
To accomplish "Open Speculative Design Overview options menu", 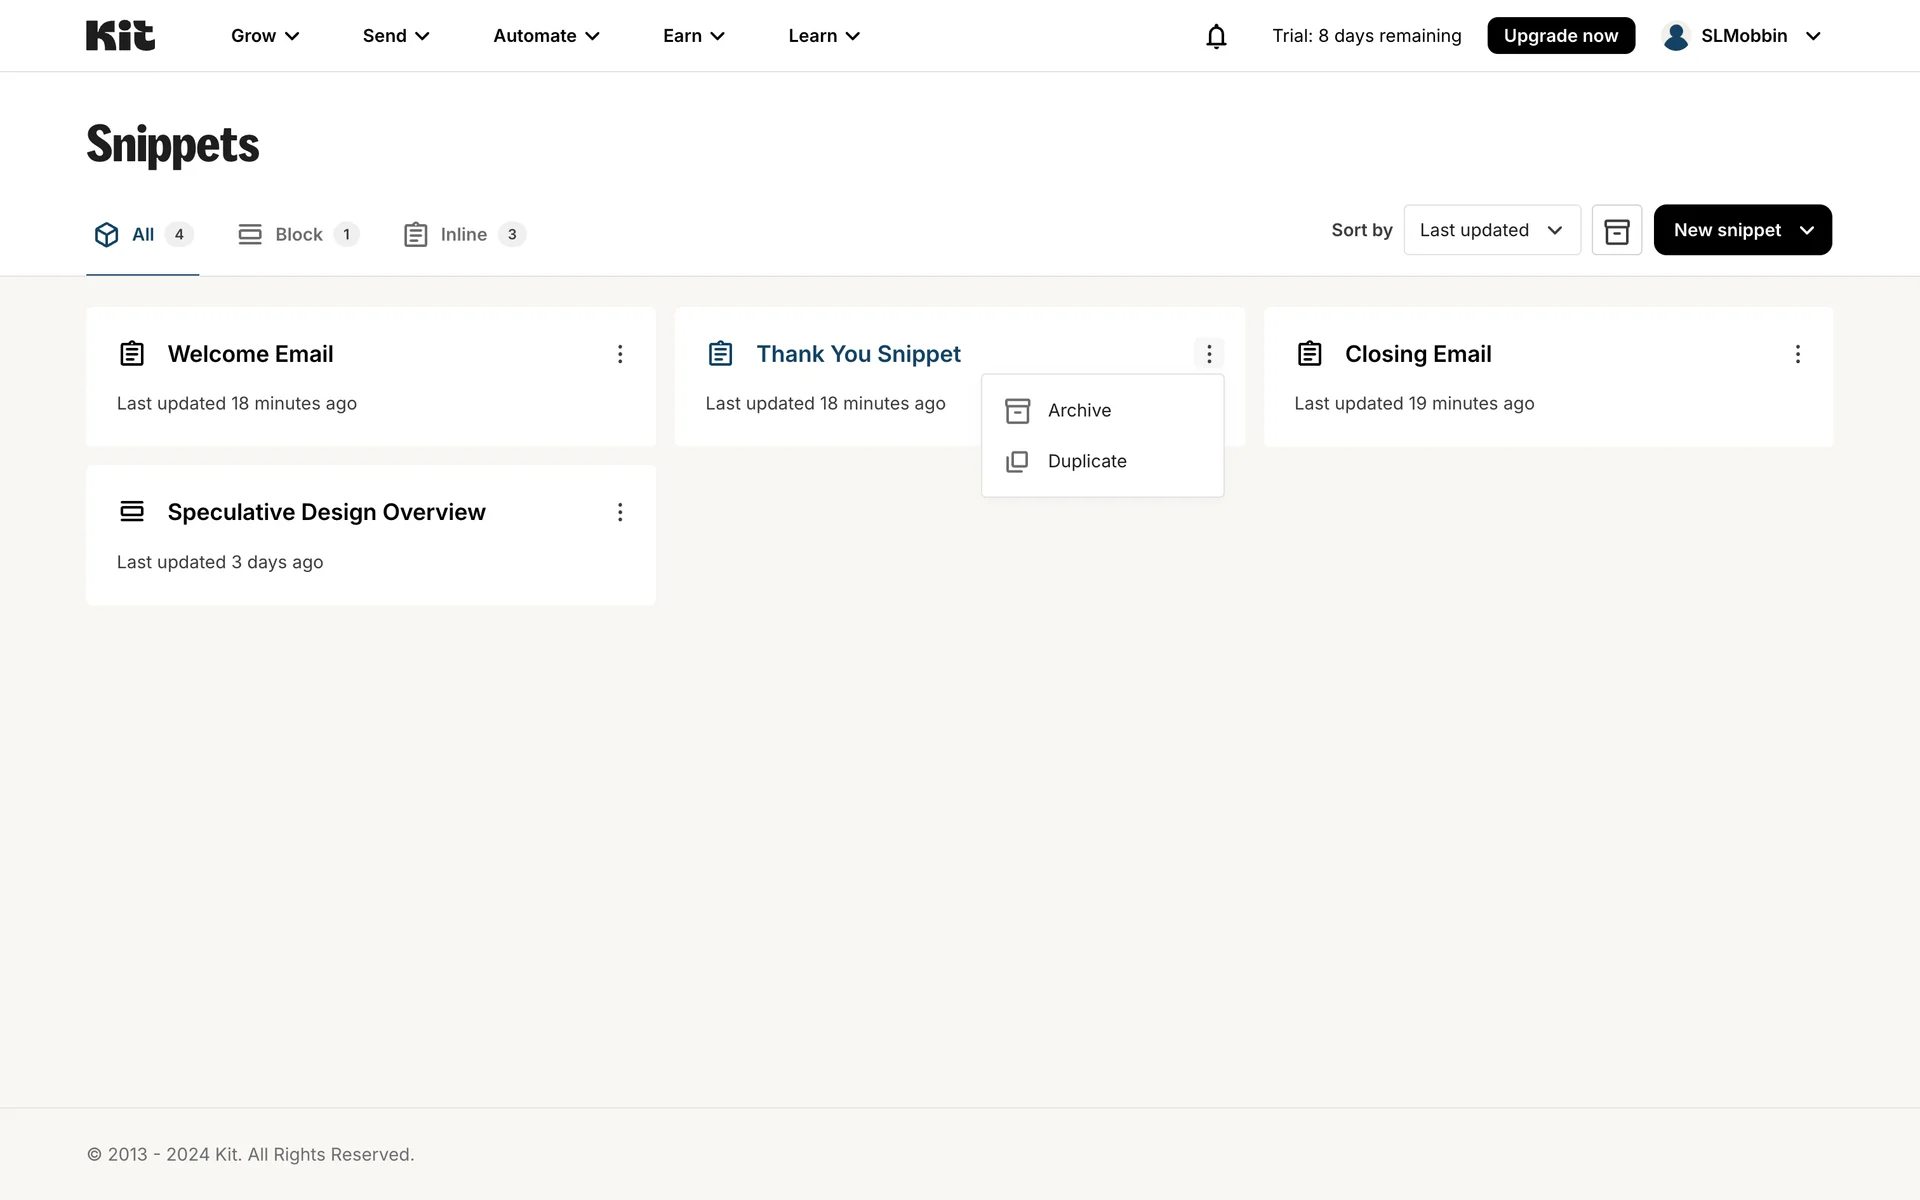I will 620,512.
